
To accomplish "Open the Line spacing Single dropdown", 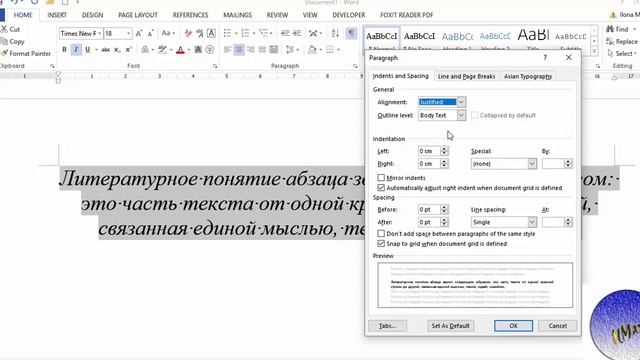I will coord(532,222).
